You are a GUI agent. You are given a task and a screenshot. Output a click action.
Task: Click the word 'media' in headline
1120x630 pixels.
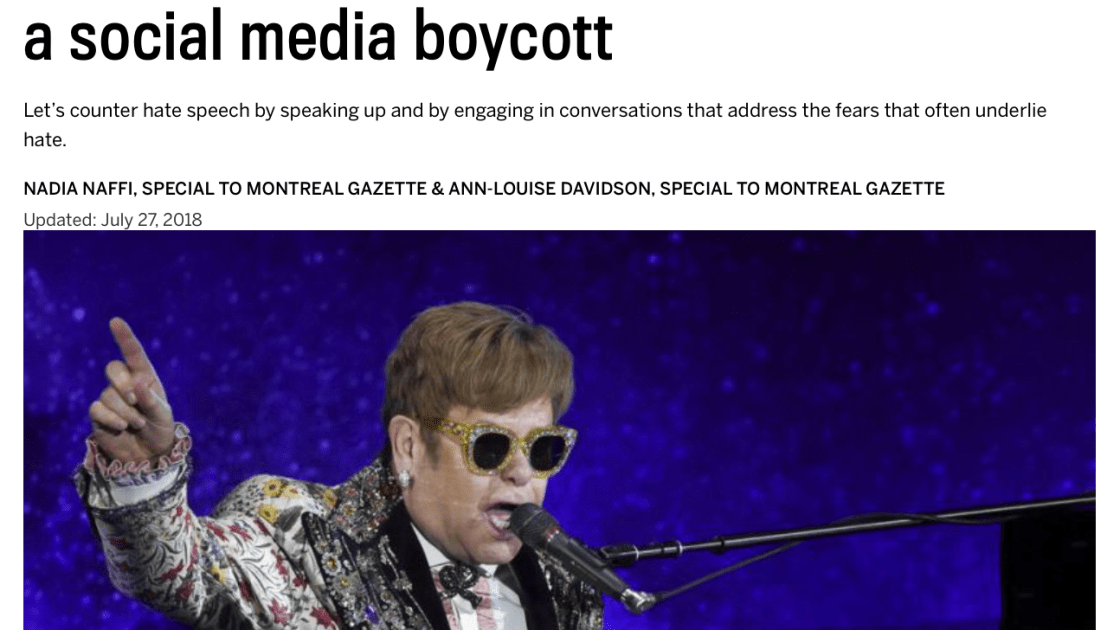(318, 36)
